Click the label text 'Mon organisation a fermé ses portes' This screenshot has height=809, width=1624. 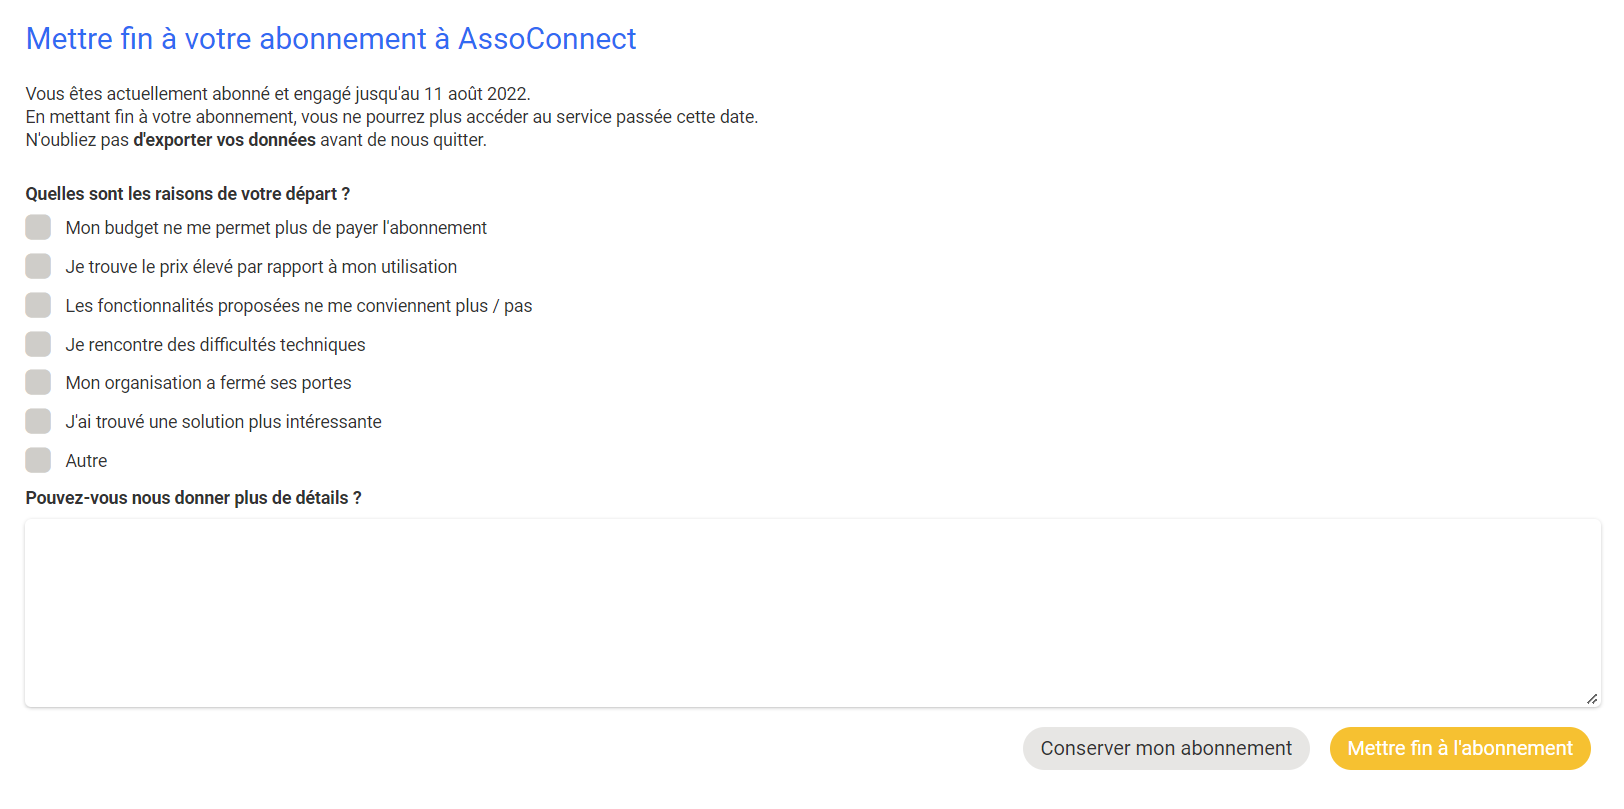click(209, 383)
